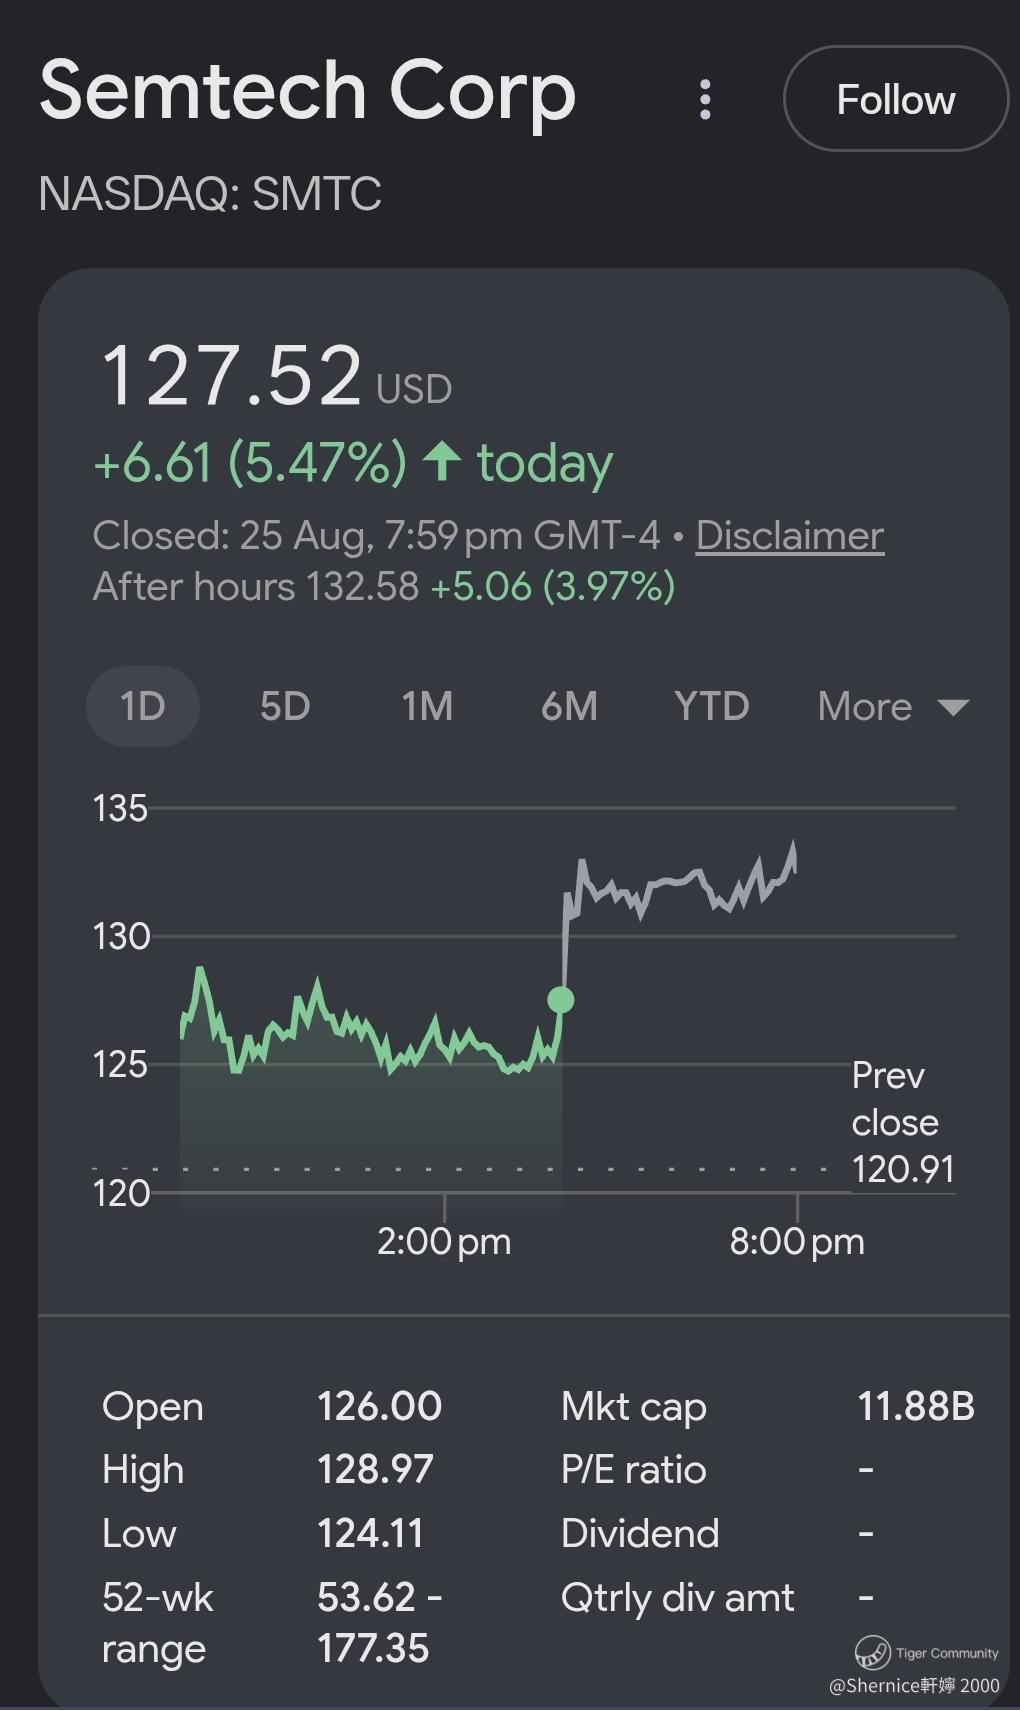This screenshot has width=1020, height=1710.
Task: Show the 6M price chart
Action: coord(569,706)
